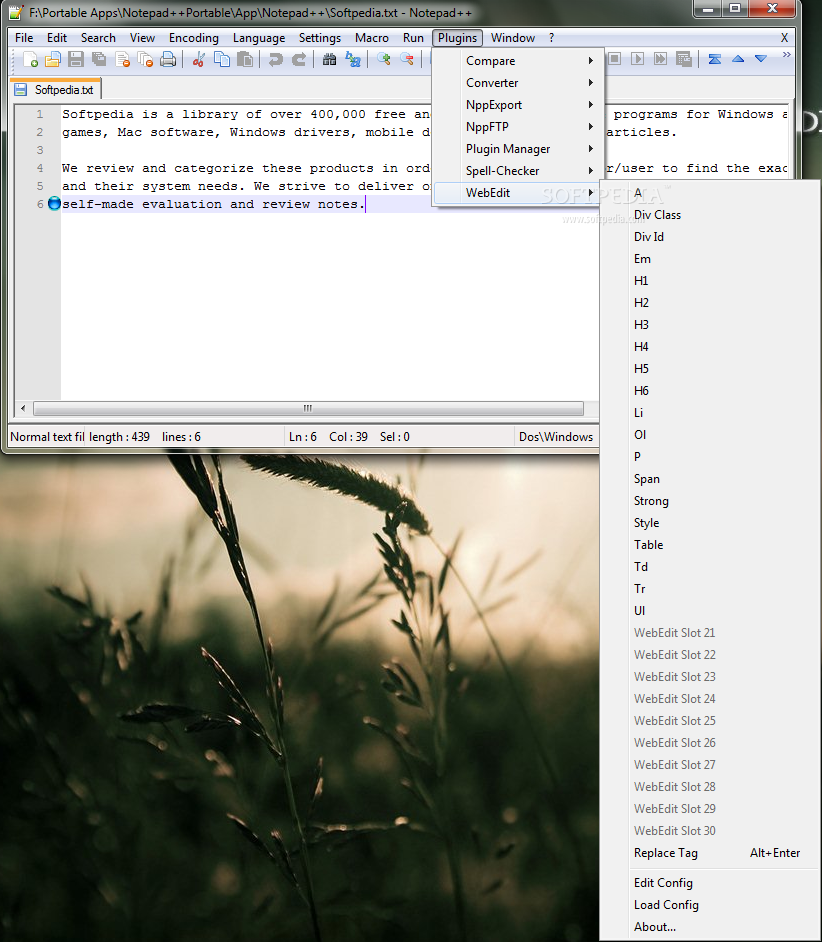Click the Stop Recording macro icon
This screenshot has width=822, height=942.
[x=614, y=59]
